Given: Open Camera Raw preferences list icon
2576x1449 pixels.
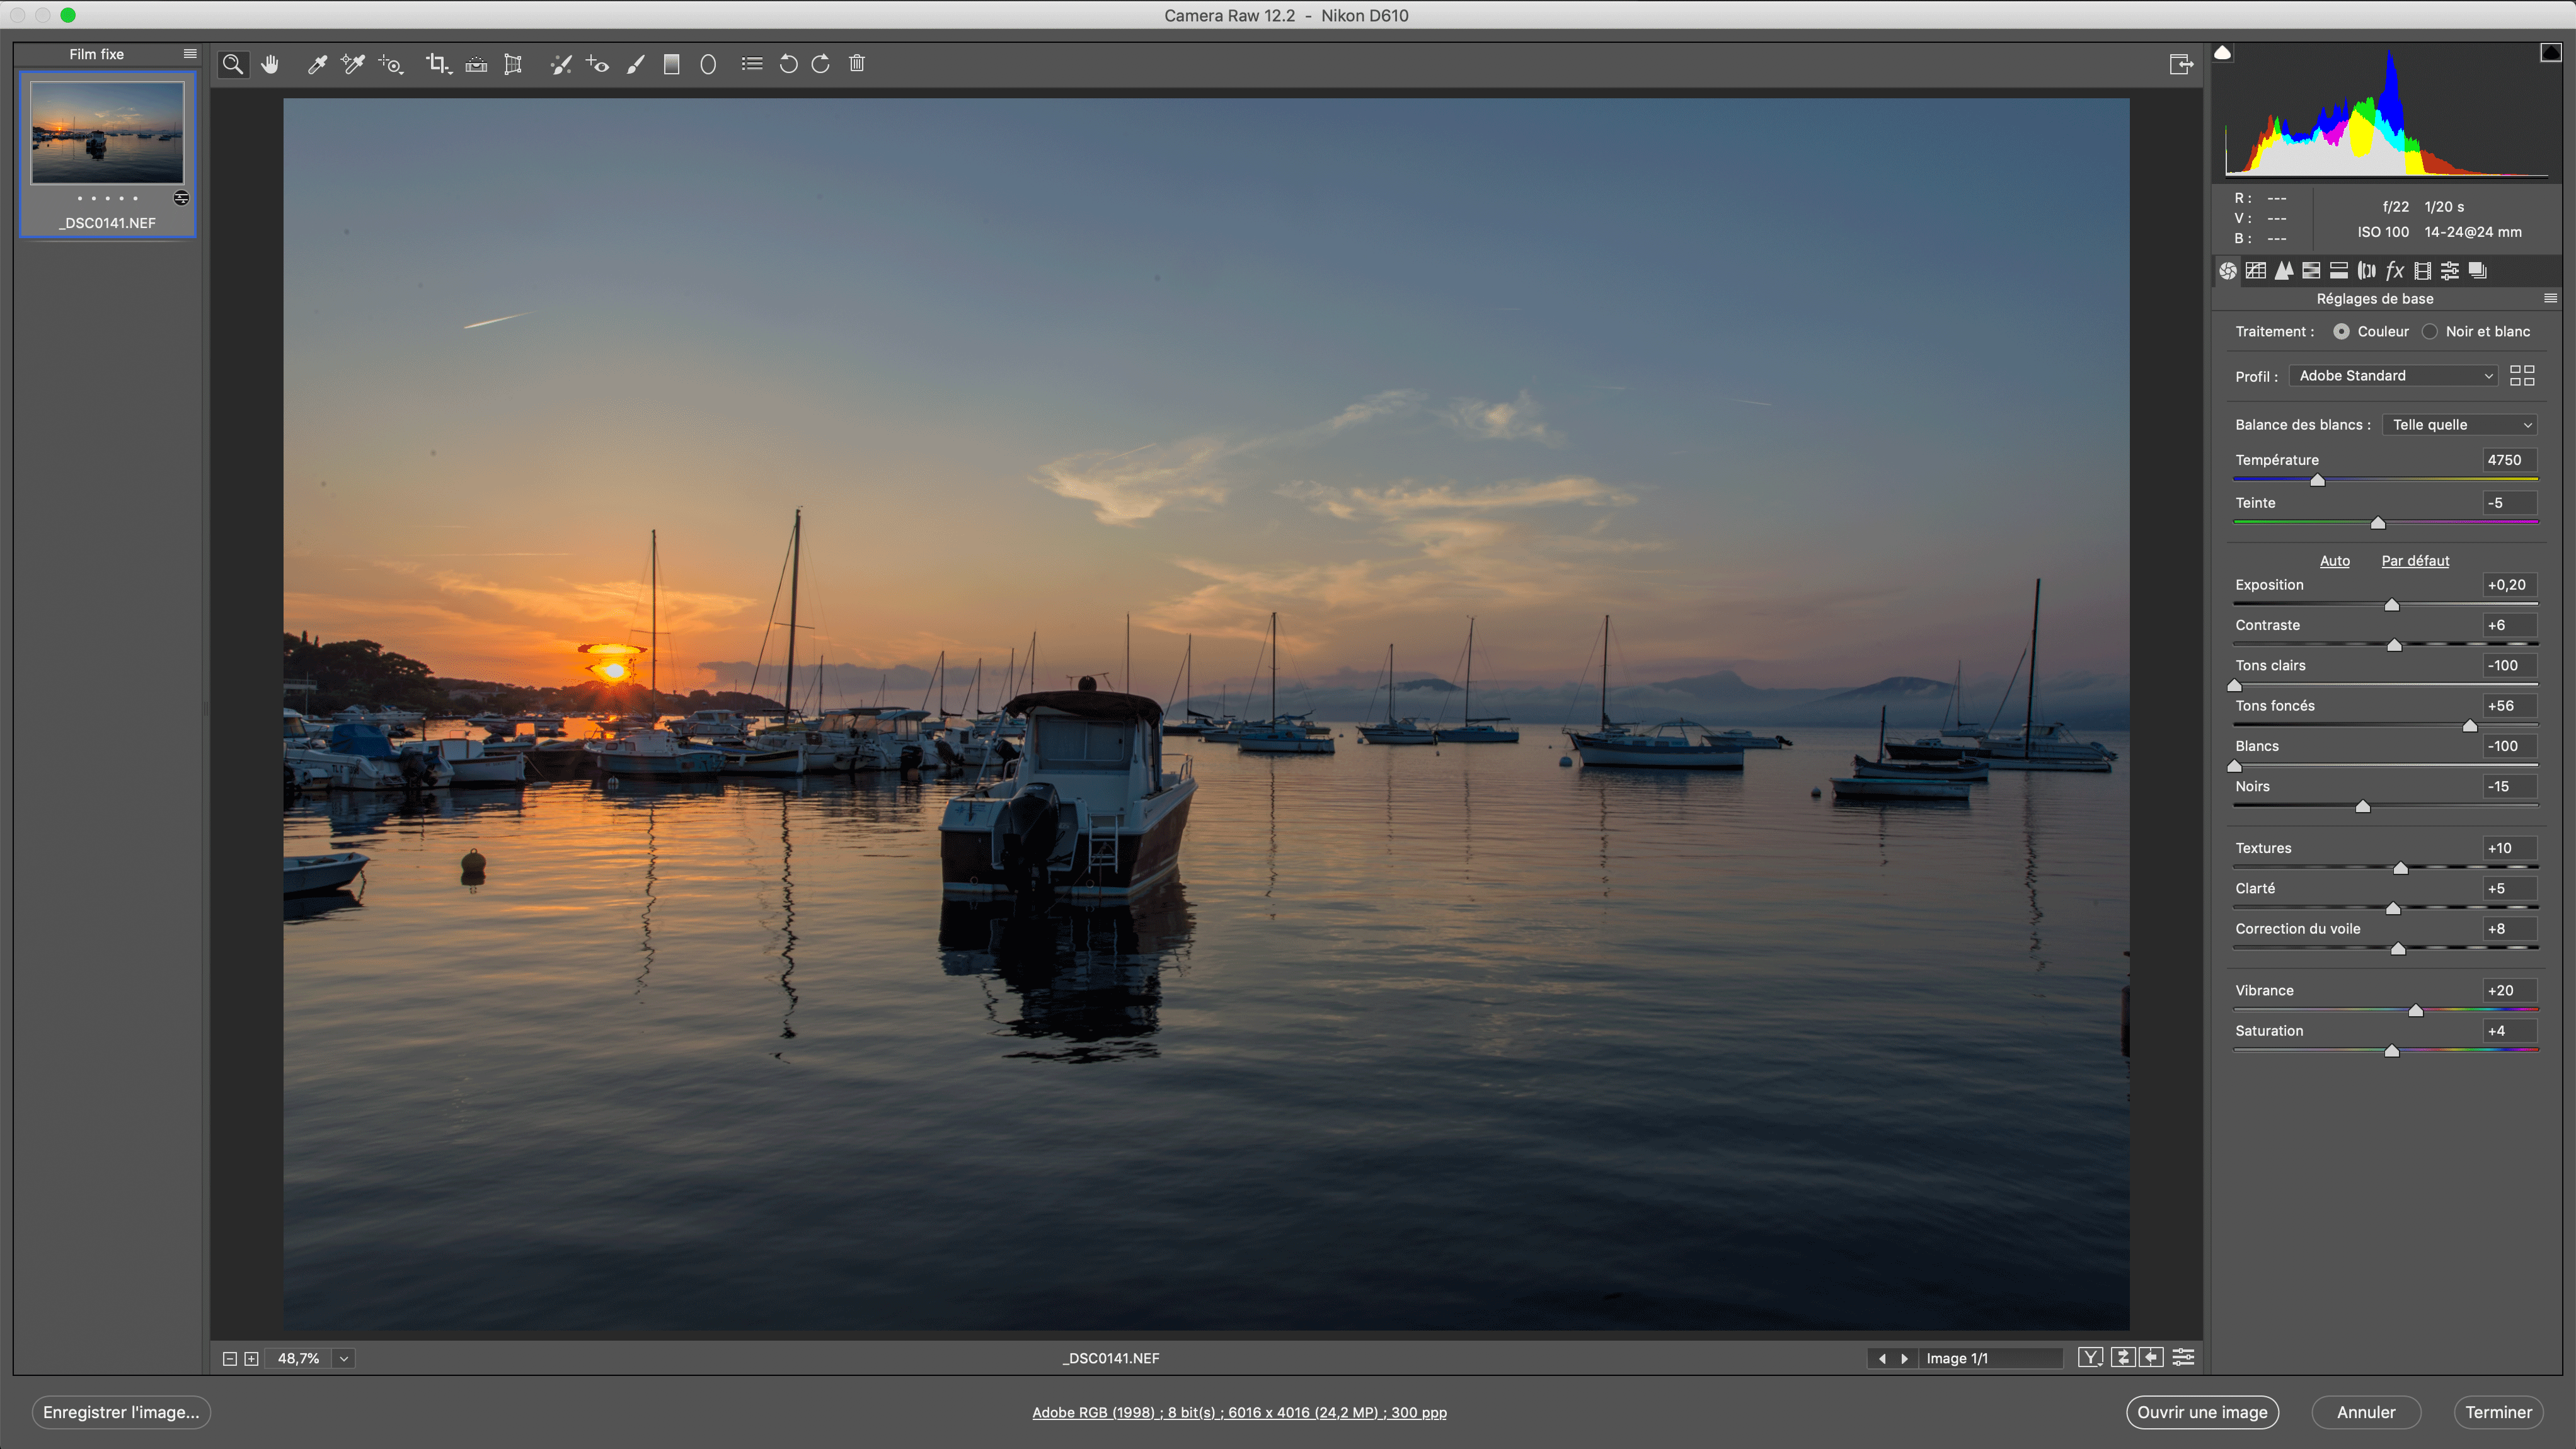Looking at the screenshot, I should tap(752, 64).
